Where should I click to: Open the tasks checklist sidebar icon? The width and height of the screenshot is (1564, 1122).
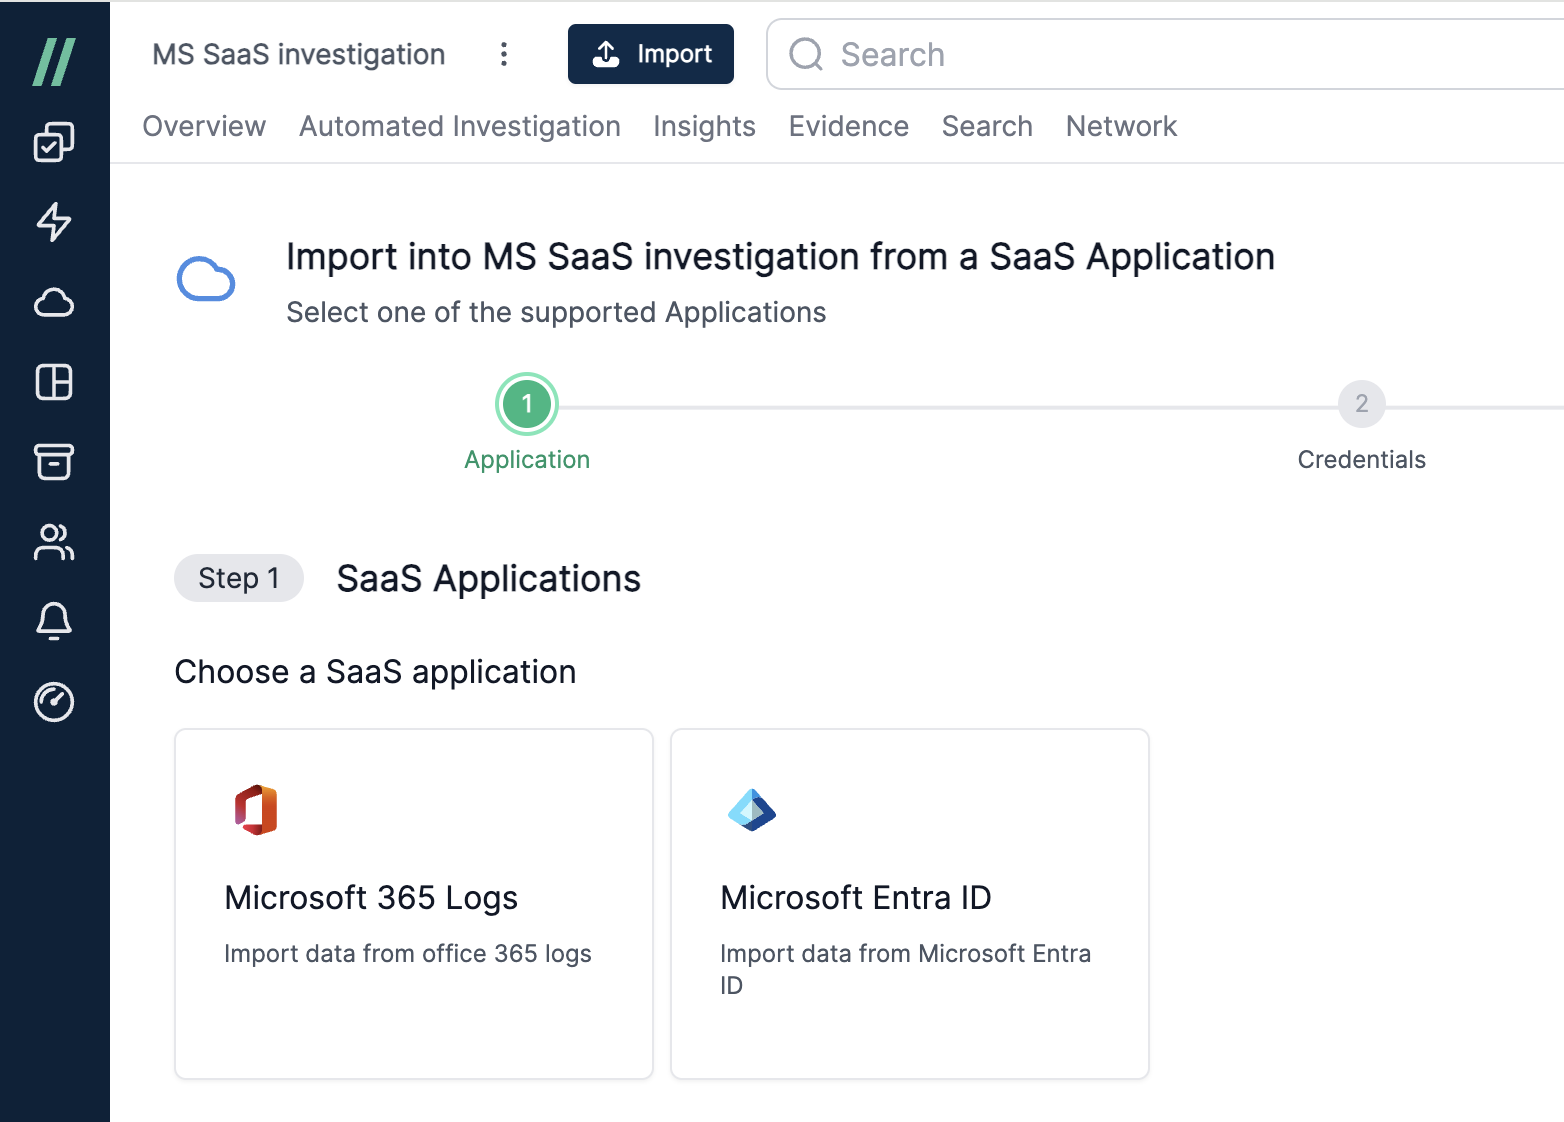(54, 142)
